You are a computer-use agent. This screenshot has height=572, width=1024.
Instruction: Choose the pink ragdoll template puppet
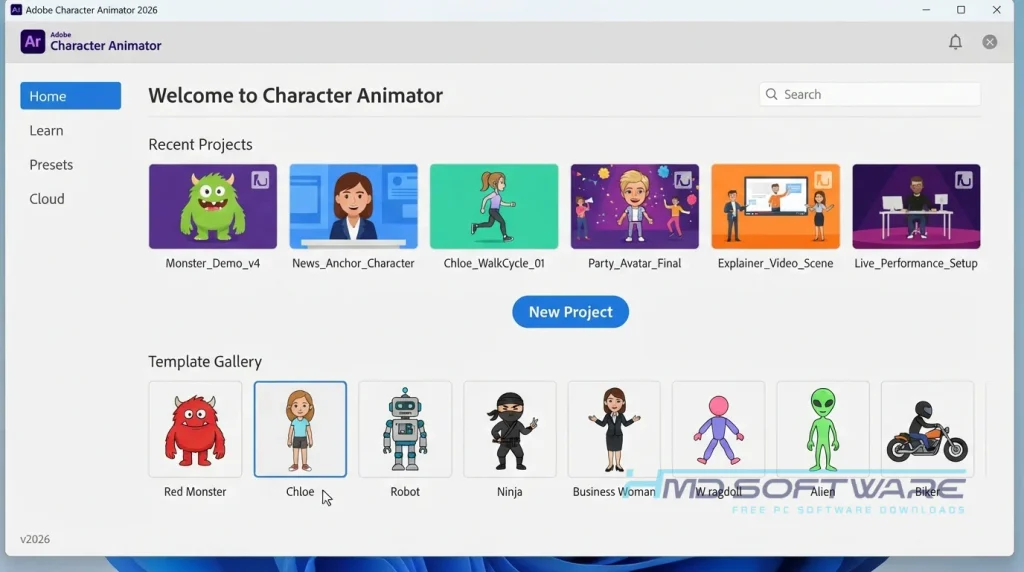click(718, 429)
